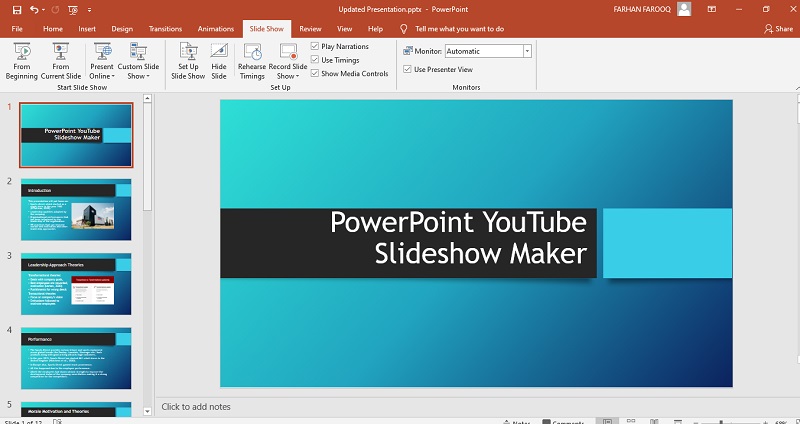This screenshot has width=800, height=424.
Task: Switch to the Transitions tab
Action: tap(165, 29)
